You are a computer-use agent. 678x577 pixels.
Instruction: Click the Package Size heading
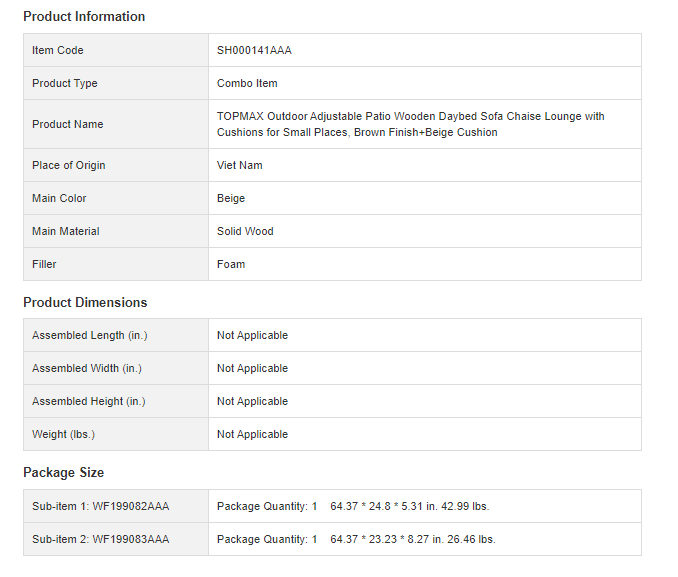click(x=63, y=473)
